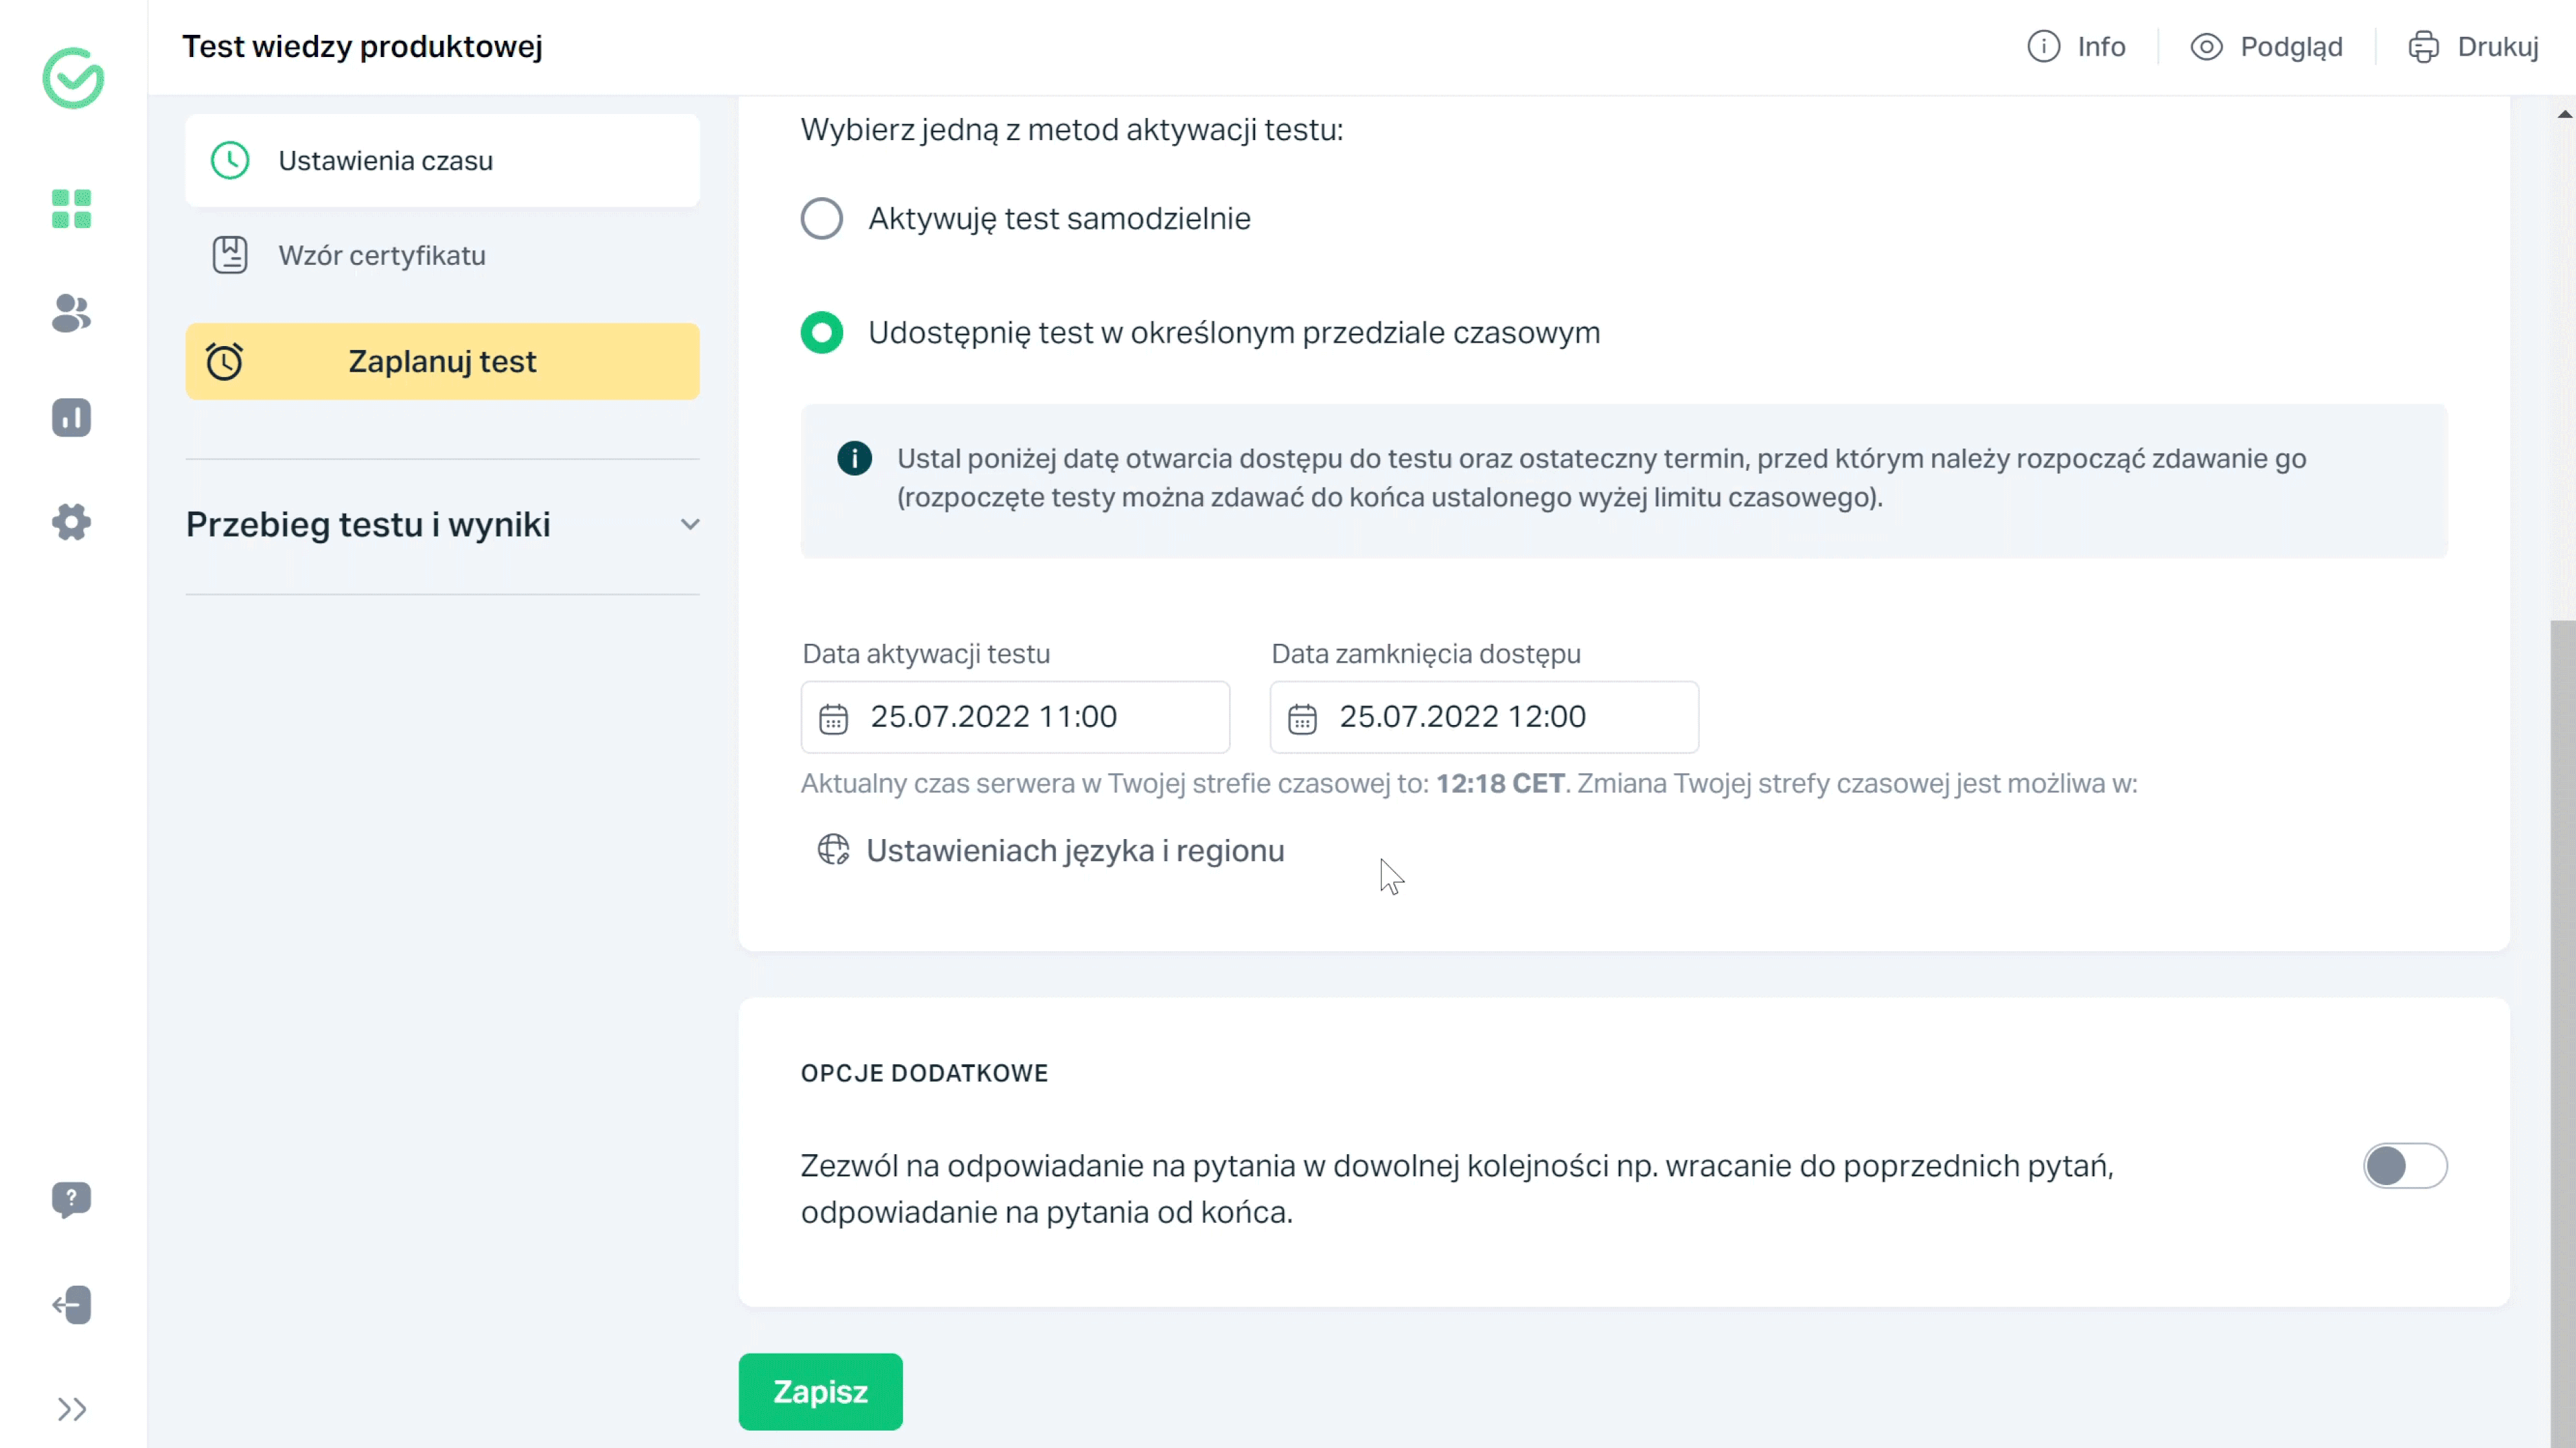
Task: Click the Data aktywacji testu input field
Action: coord(1016,716)
